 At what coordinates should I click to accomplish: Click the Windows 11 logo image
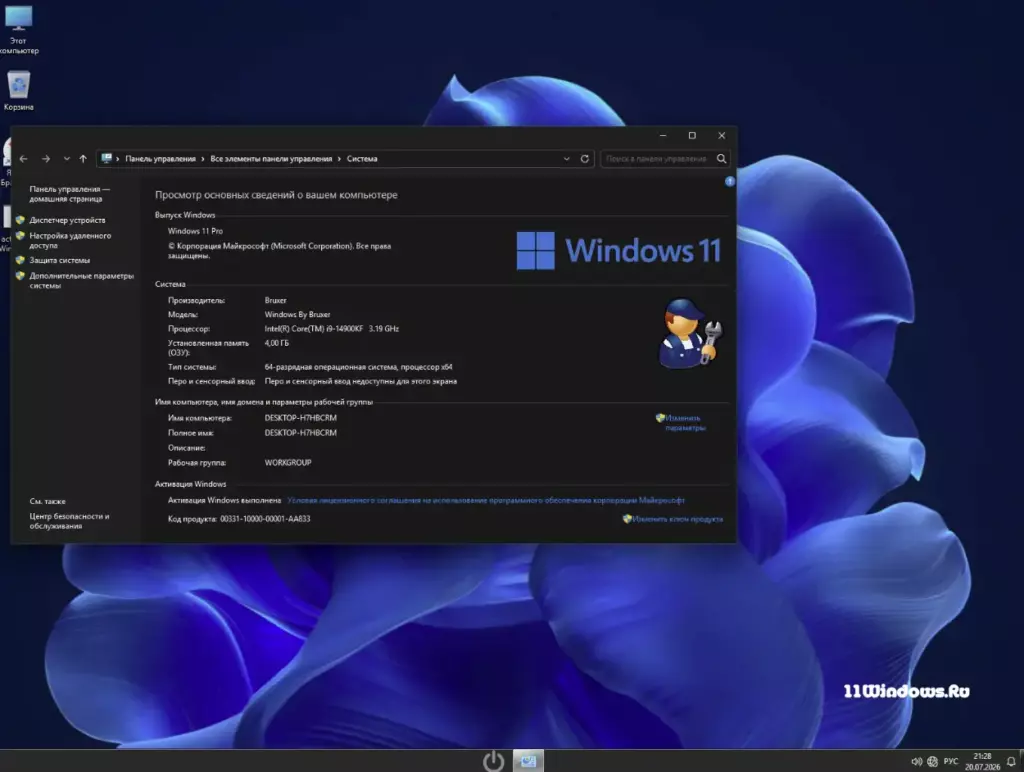(618, 251)
